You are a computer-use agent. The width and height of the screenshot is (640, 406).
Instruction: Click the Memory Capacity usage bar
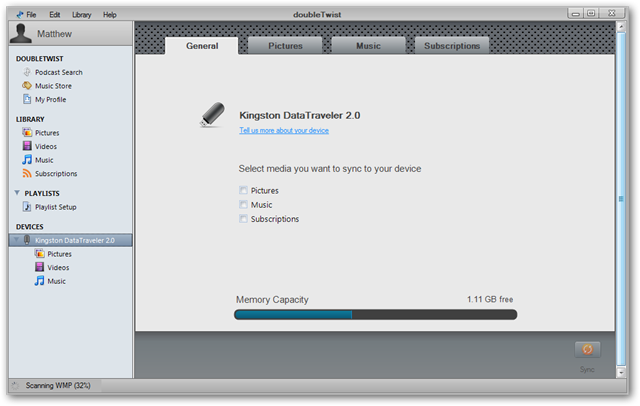376,315
